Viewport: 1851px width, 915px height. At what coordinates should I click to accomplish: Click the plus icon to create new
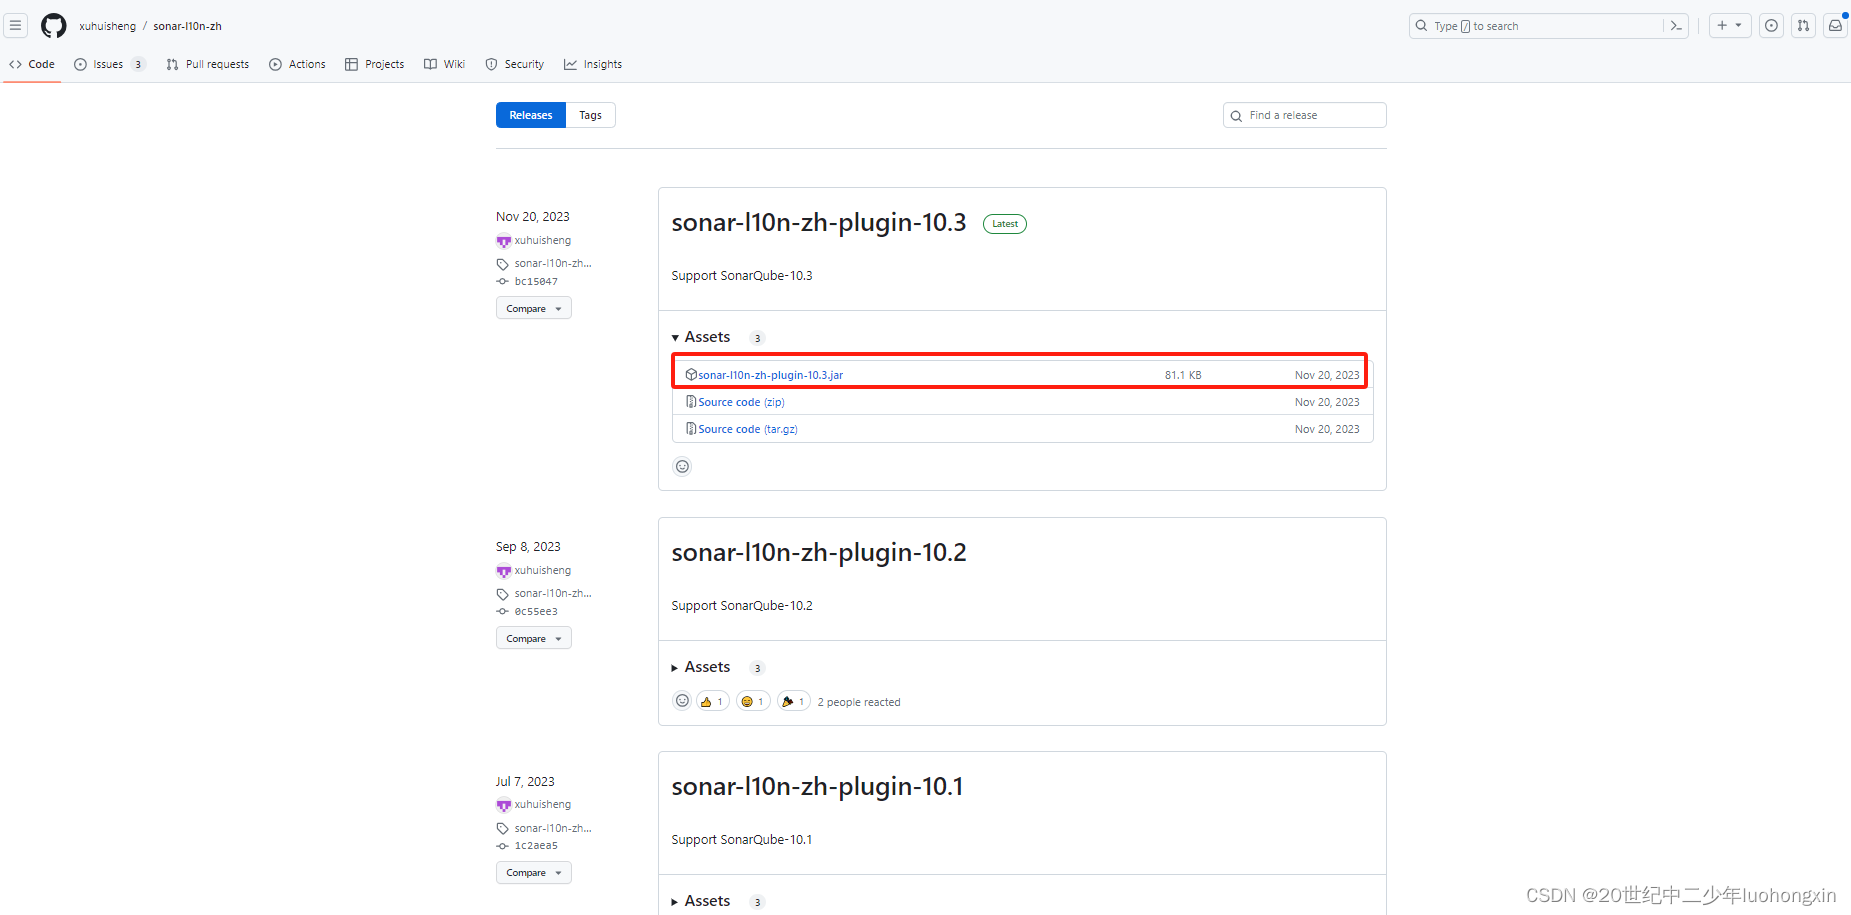click(x=1730, y=25)
